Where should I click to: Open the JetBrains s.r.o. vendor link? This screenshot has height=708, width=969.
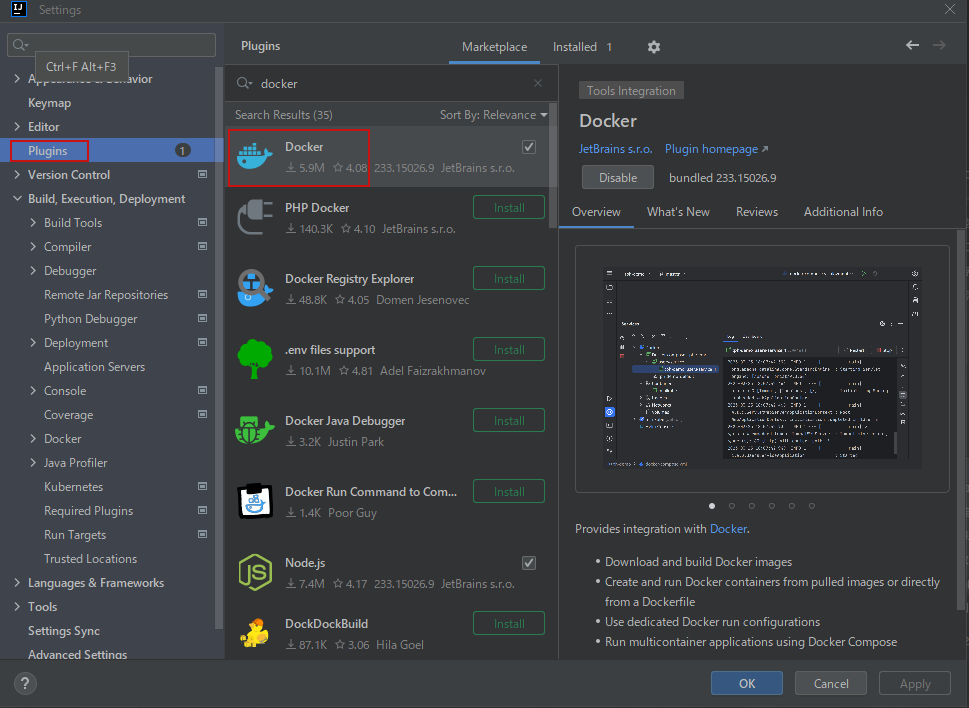[616, 149]
